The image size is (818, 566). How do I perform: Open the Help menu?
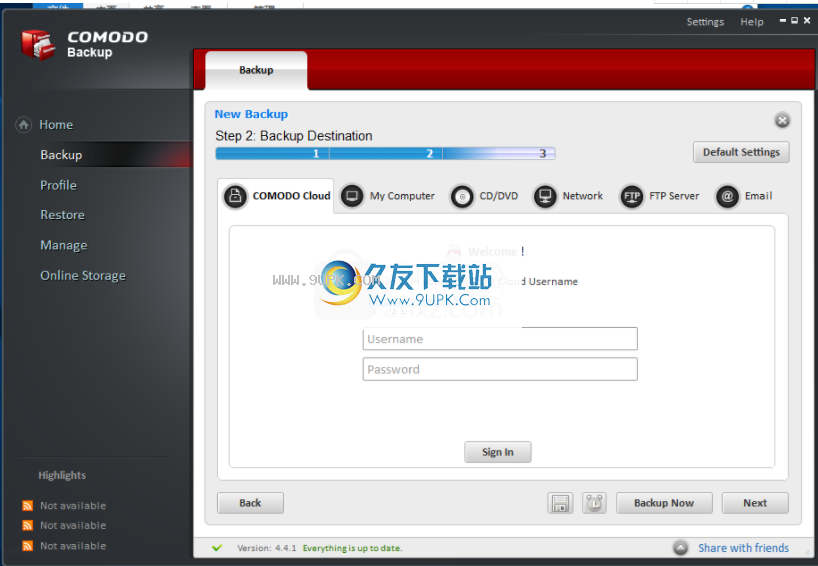pos(752,22)
